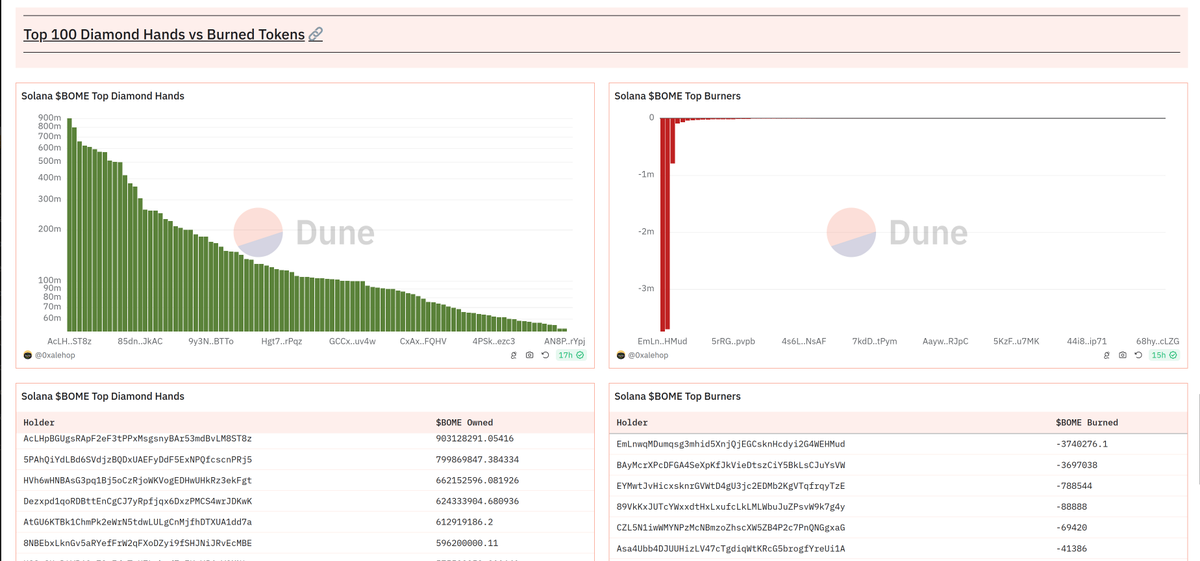Click the tallest green bar labeled AcLH..ST8z
This screenshot has height=561, width=1200.
69,224
